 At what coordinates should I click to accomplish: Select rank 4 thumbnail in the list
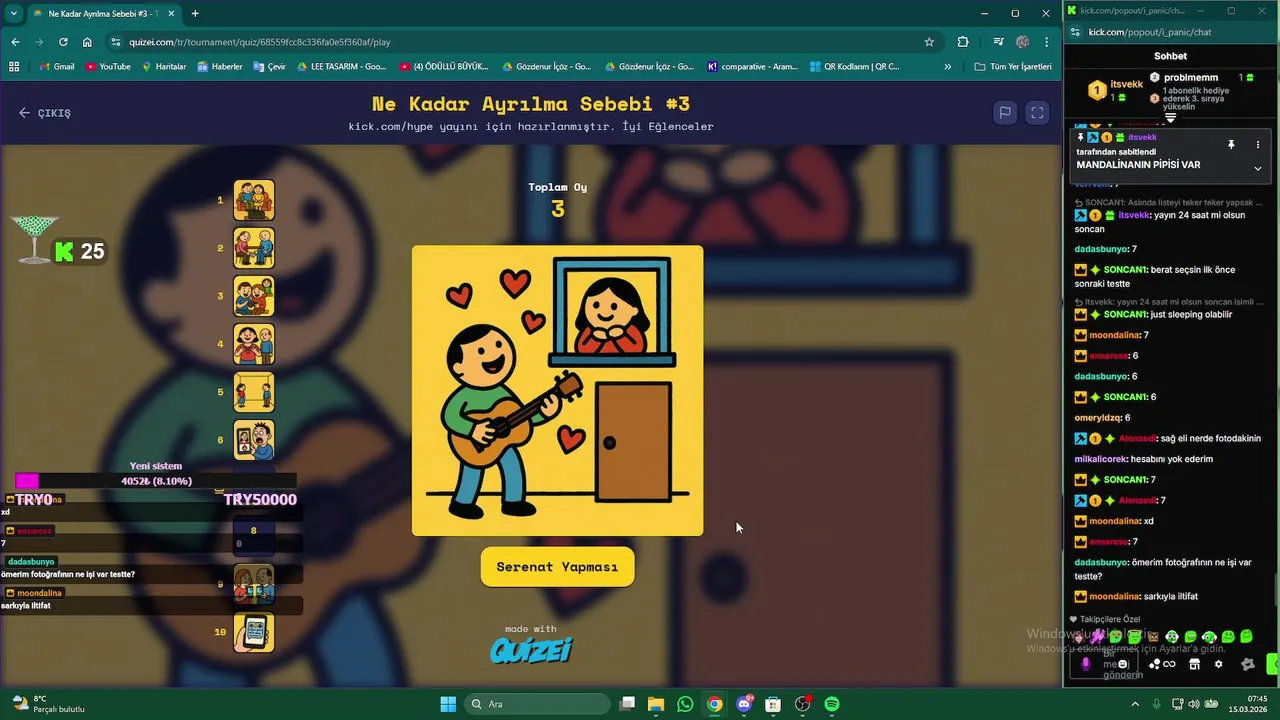[254, 344]
